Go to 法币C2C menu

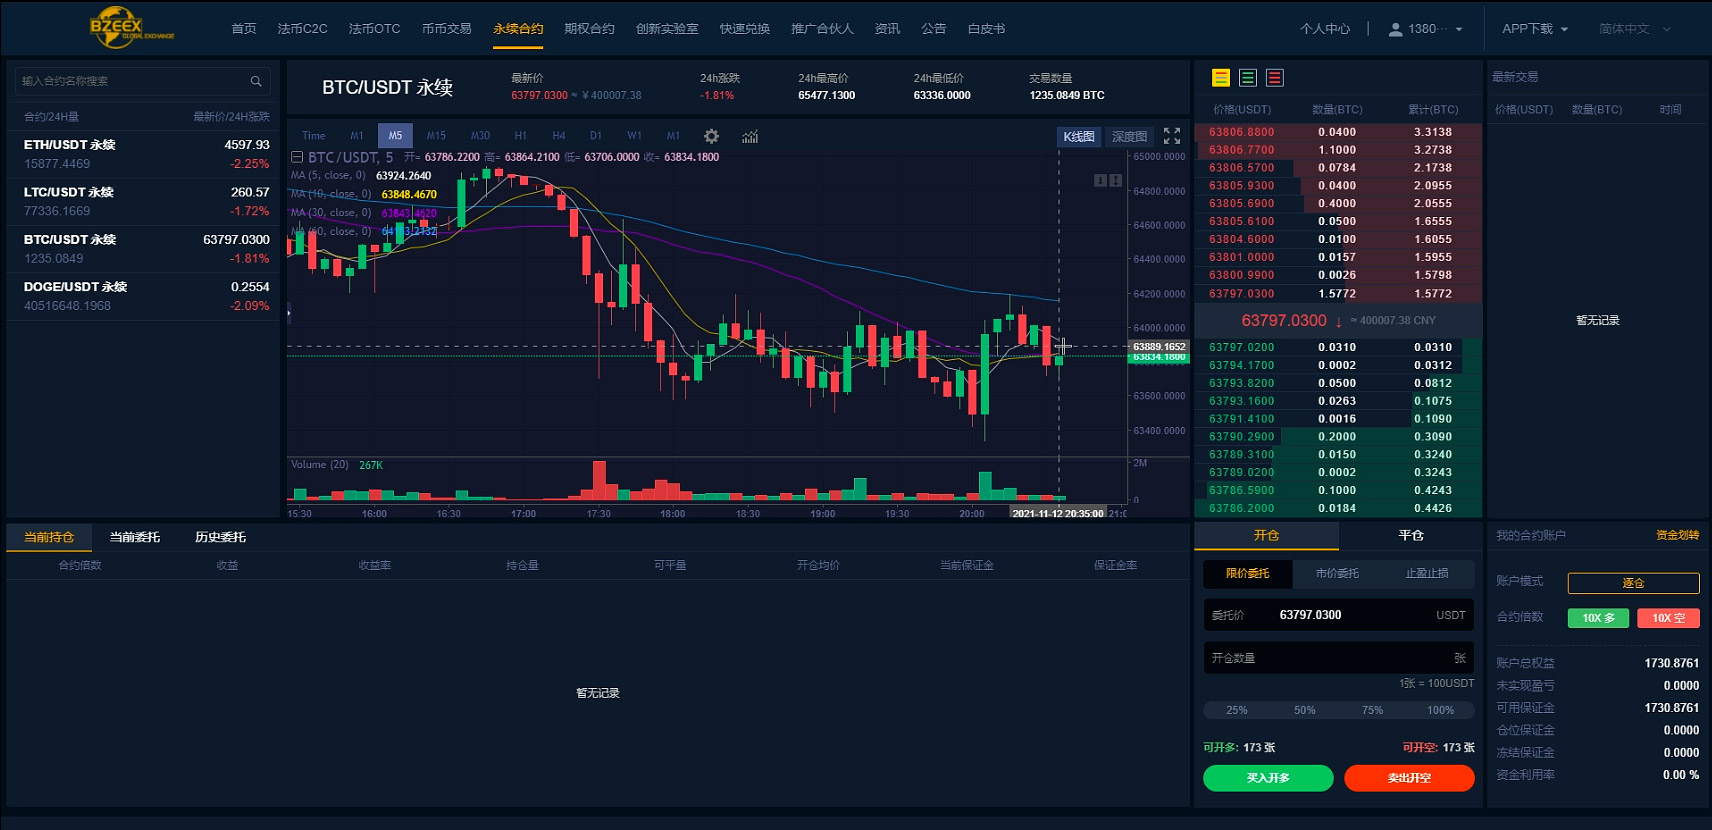click(302, 29)
